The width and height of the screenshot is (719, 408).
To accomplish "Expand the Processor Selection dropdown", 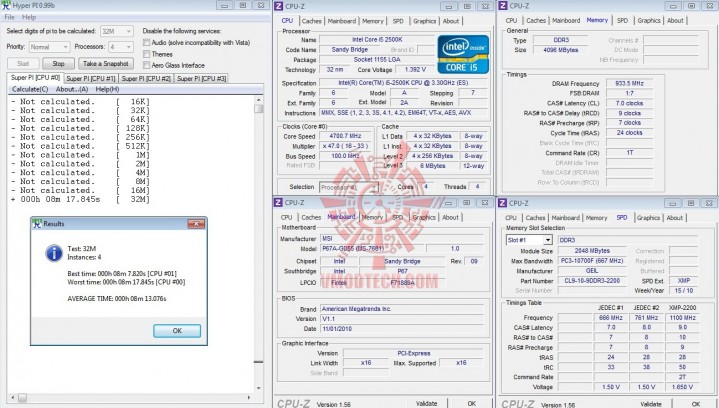I will tap(349, 187).
